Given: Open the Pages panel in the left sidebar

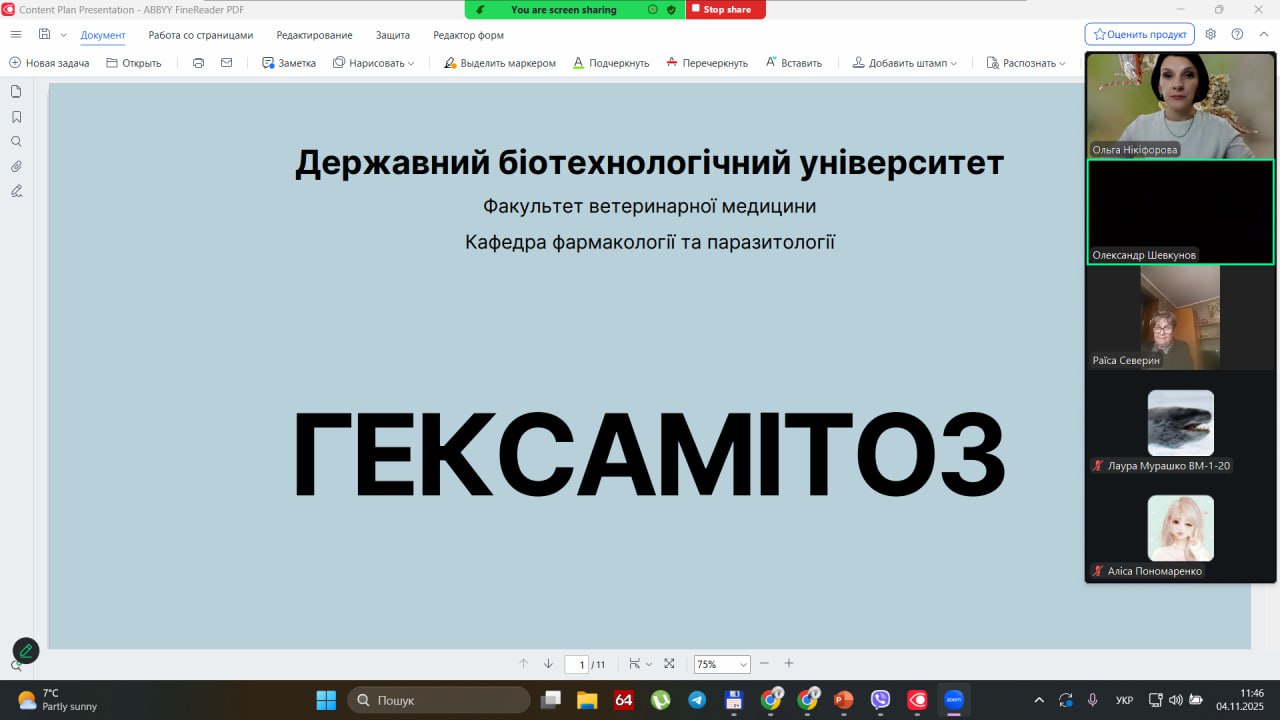Looking at the screenshot, I should (x=16, y=91).
